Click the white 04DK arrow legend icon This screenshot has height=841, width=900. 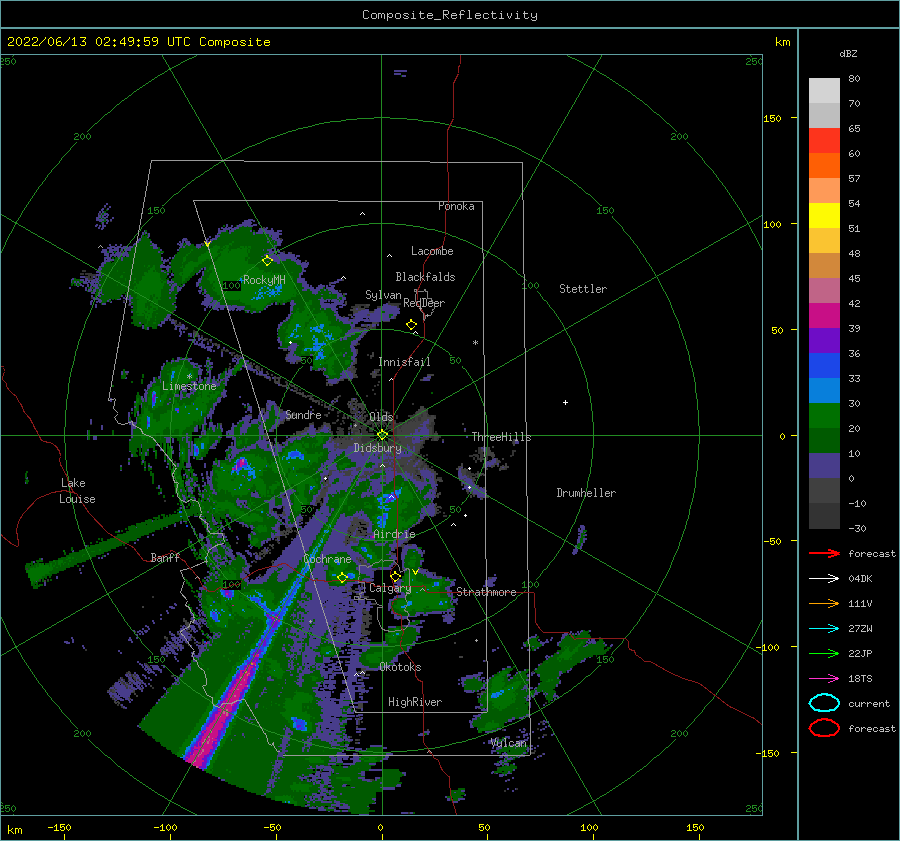pos(824,579)
